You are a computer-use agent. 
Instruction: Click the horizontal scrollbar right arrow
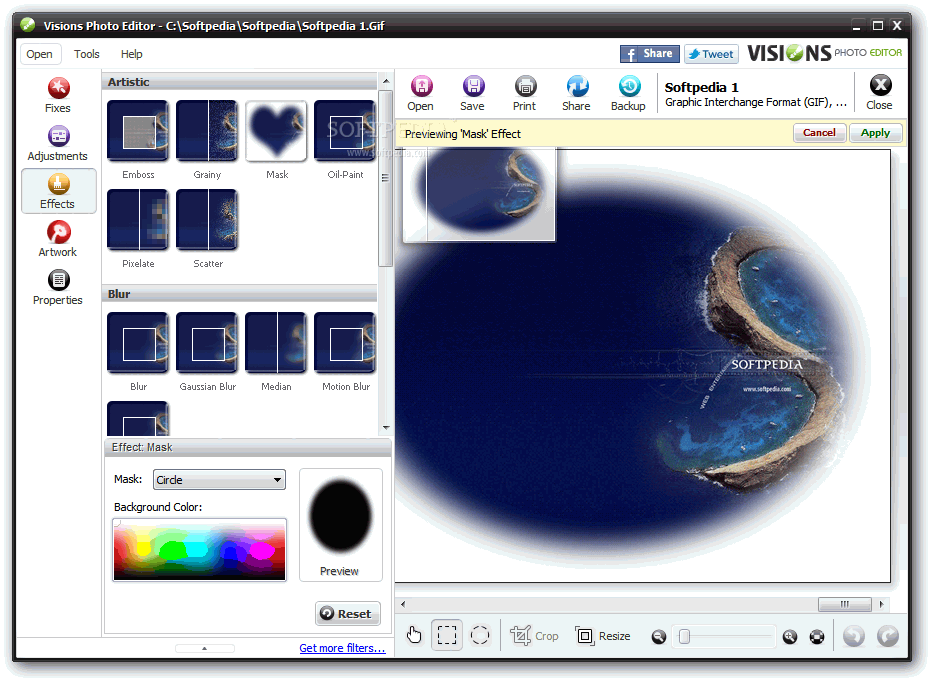[x=881, y=604]
